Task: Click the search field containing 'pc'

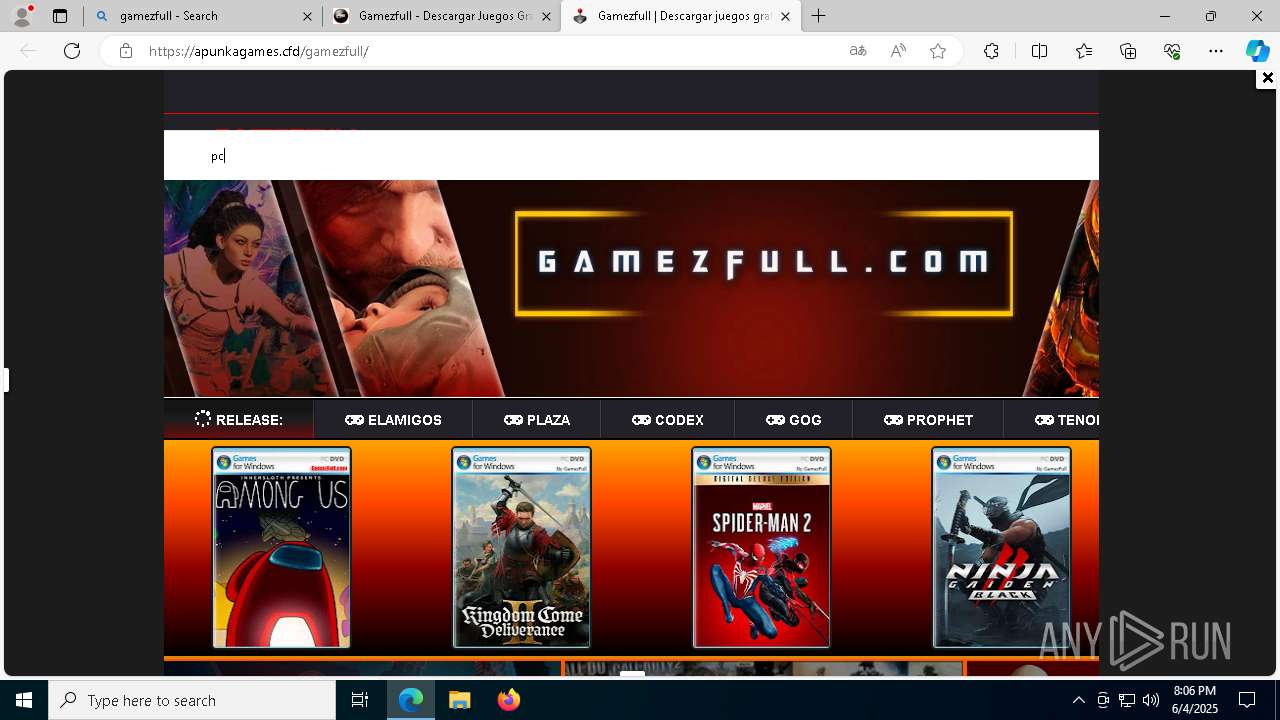Action: 631,155
